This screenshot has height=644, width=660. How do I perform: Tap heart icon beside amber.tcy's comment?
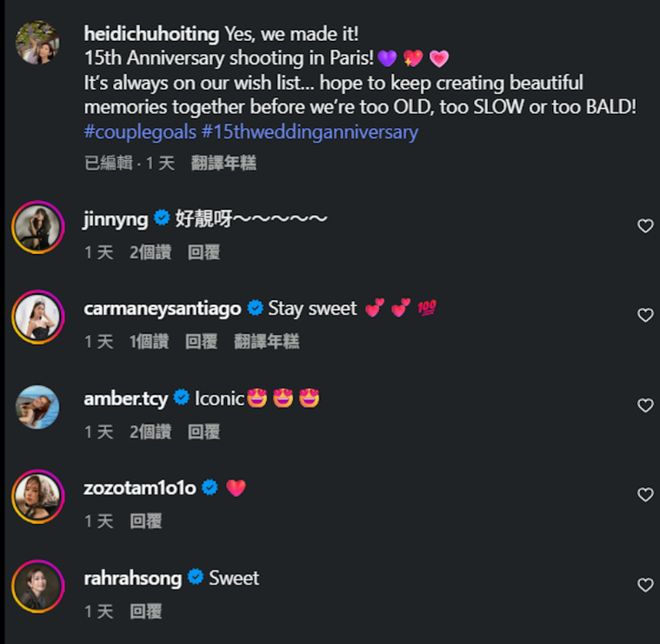645,405
